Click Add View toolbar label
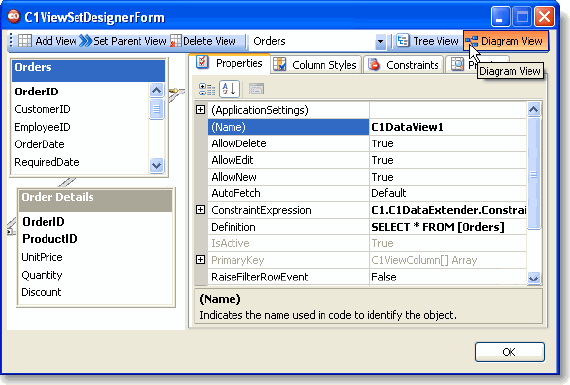 [56, 41]
